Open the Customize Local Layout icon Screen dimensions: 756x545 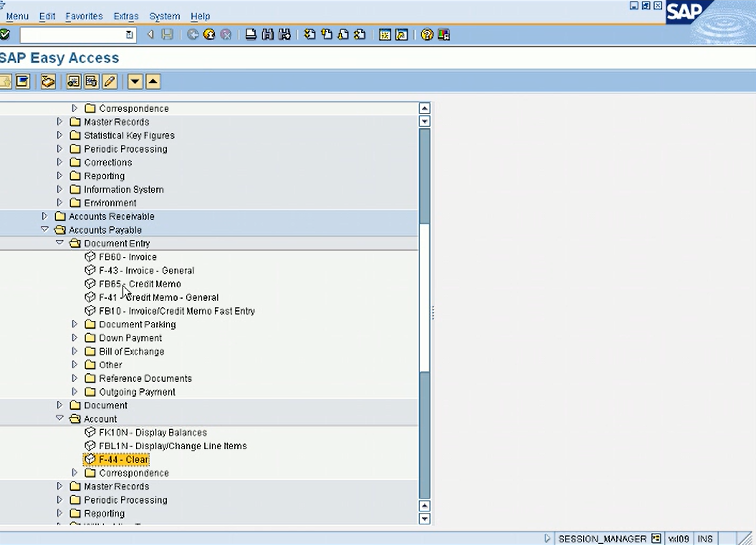(x=444, y=35)
